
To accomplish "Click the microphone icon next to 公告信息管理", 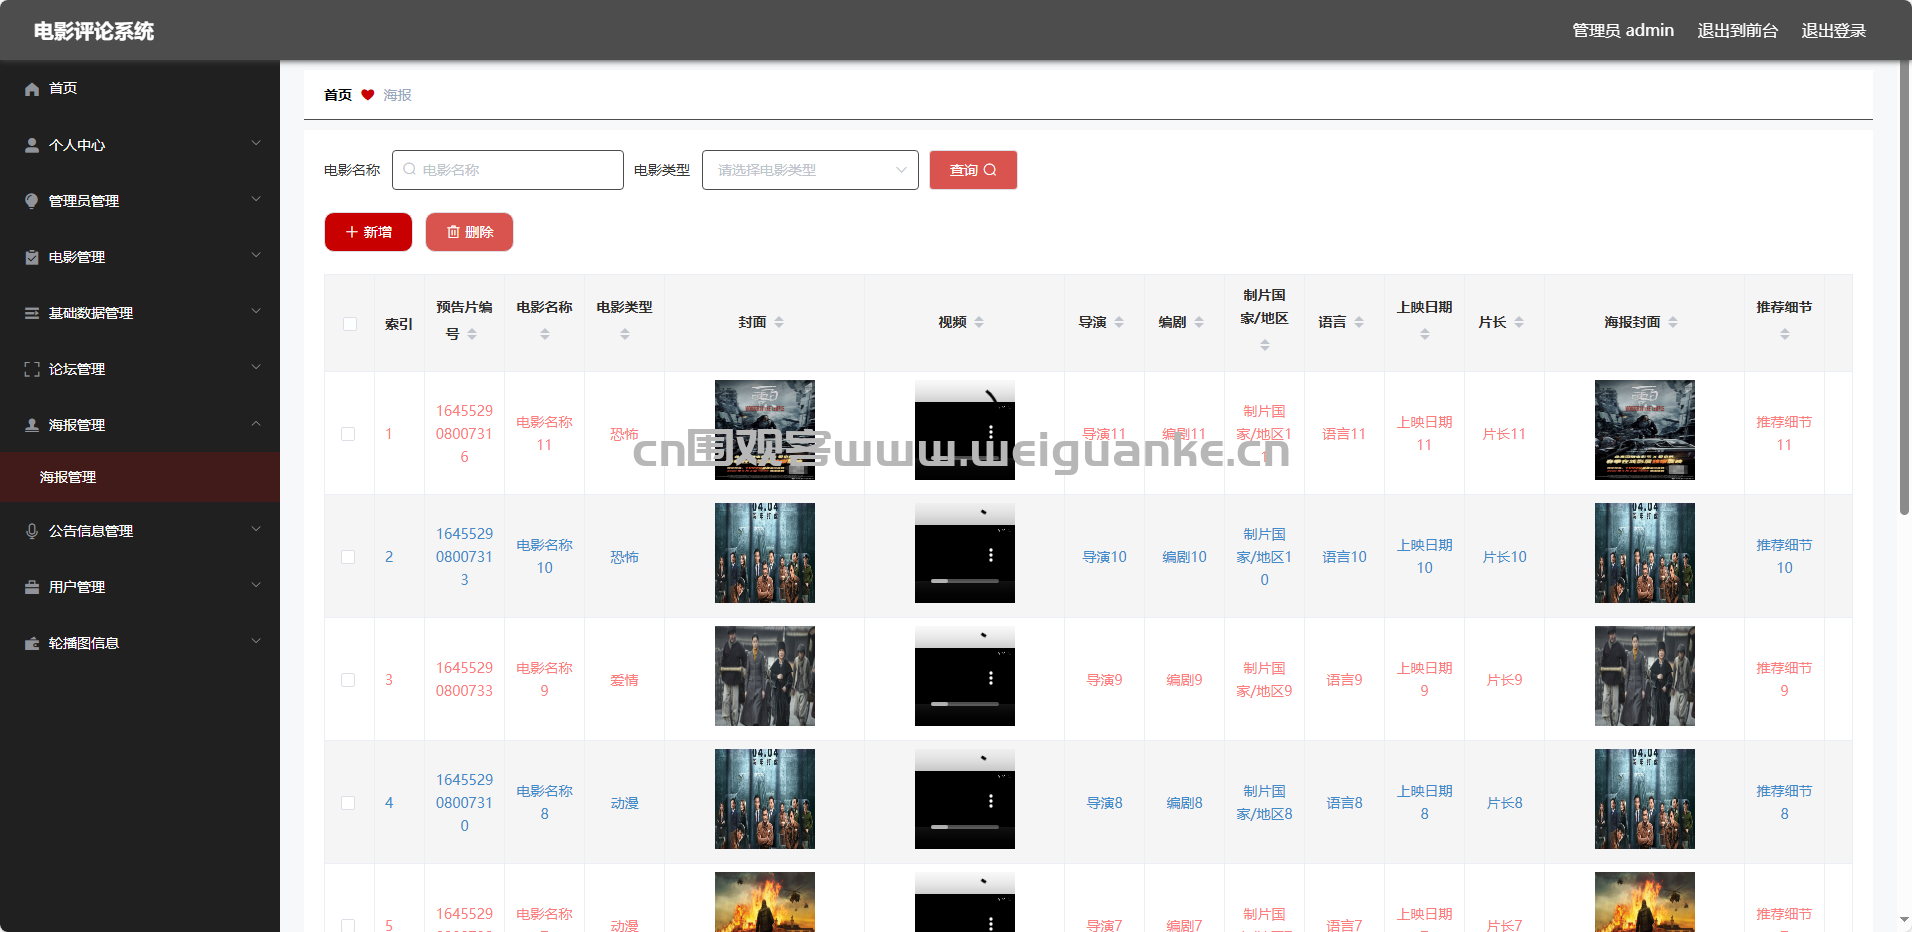I will (x=32, y=531).
